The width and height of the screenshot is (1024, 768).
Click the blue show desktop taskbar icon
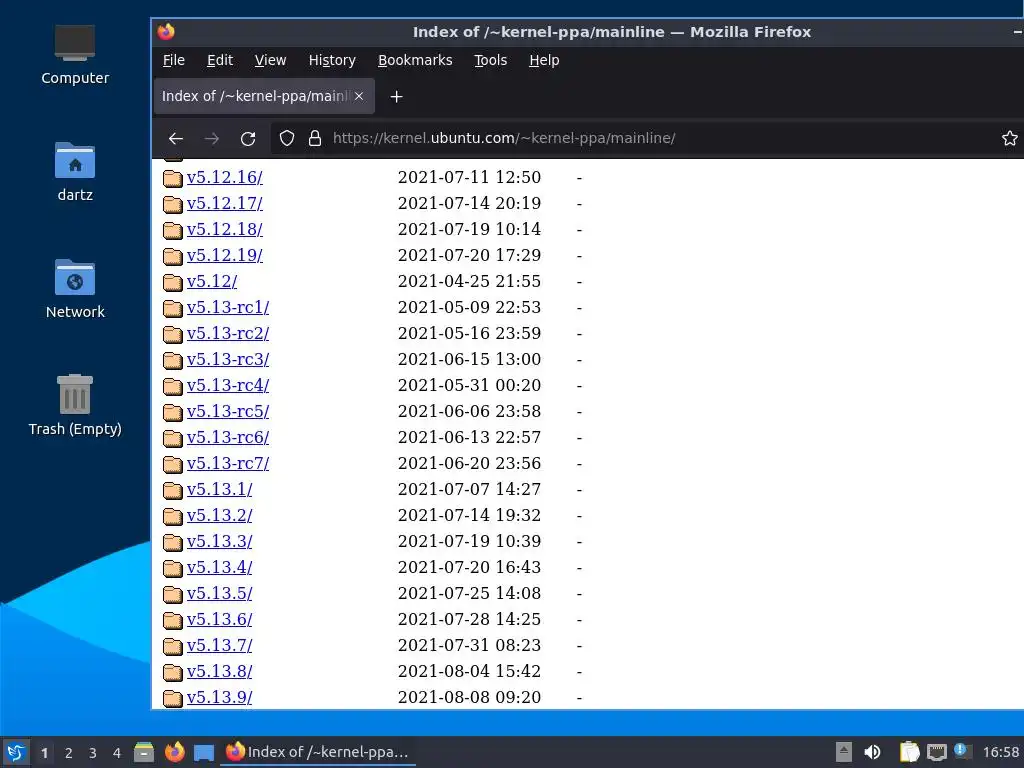204,753
